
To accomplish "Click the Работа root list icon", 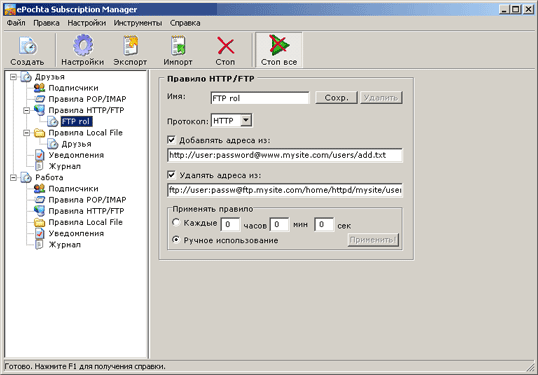I will point(26,177).
